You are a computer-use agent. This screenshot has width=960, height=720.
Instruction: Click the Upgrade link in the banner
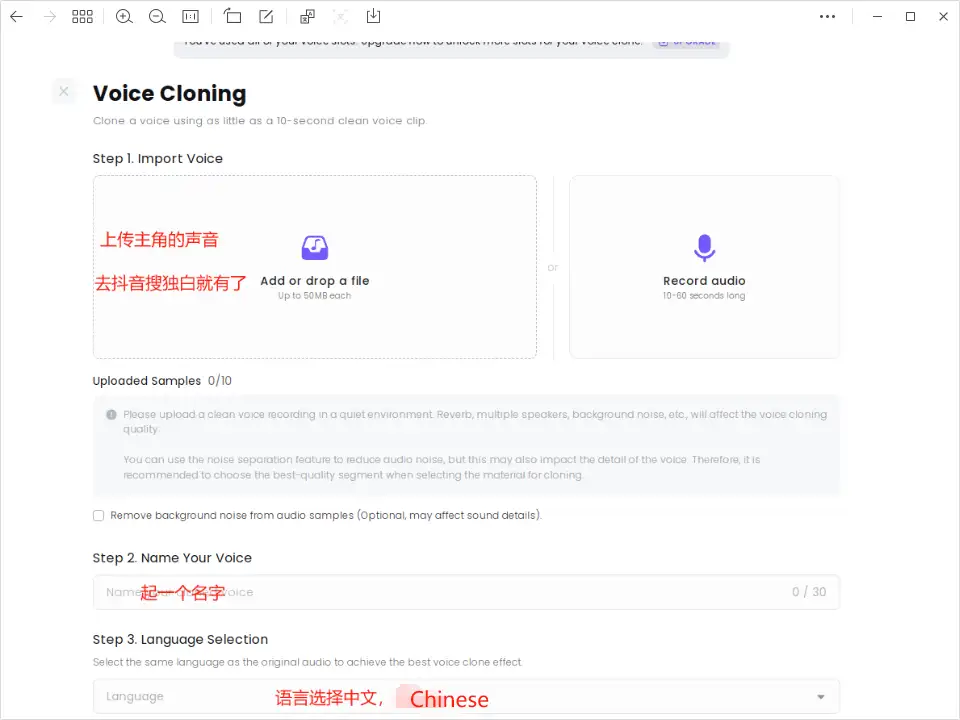[x=687, y=43]
